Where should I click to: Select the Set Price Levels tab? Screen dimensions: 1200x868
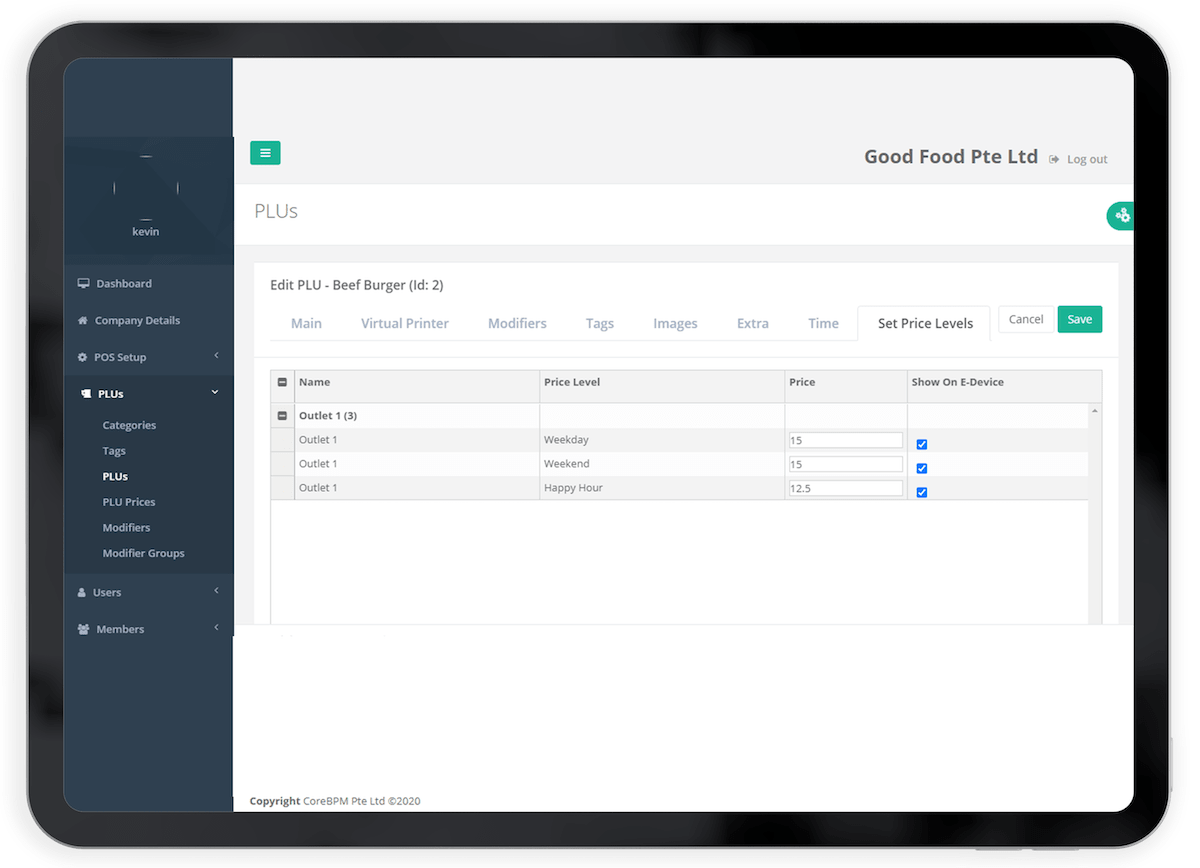(x=925, y=323)
